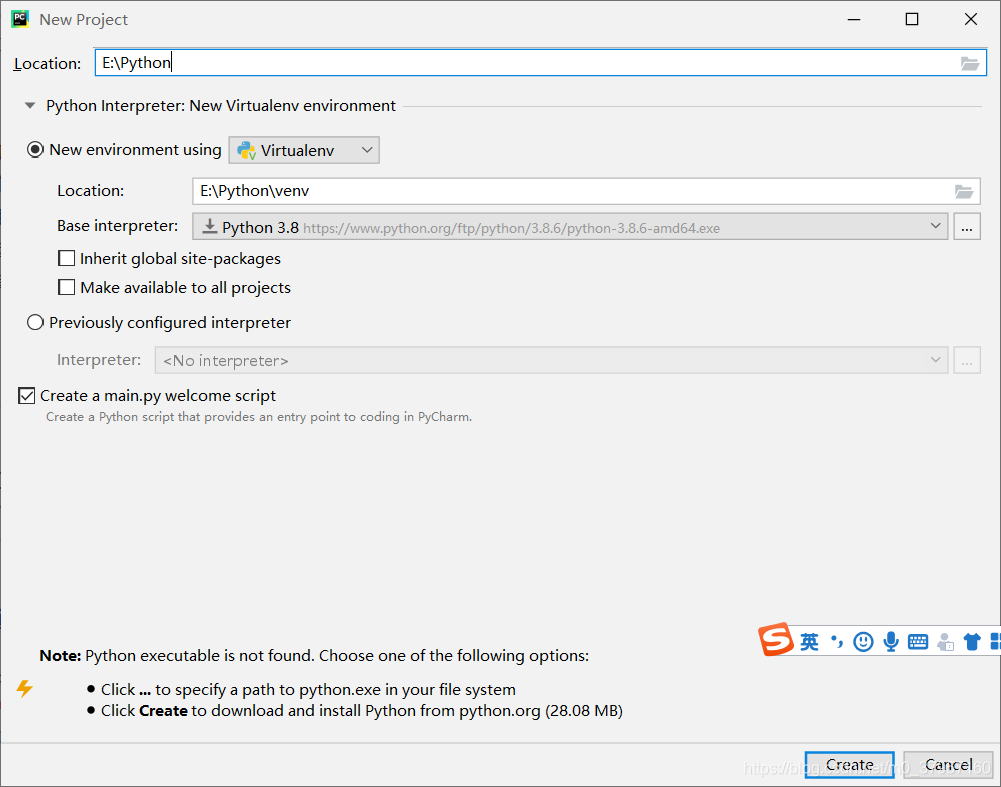
Task: Click the download icon beside Python 3.8
Action: [x=209, y=227]
